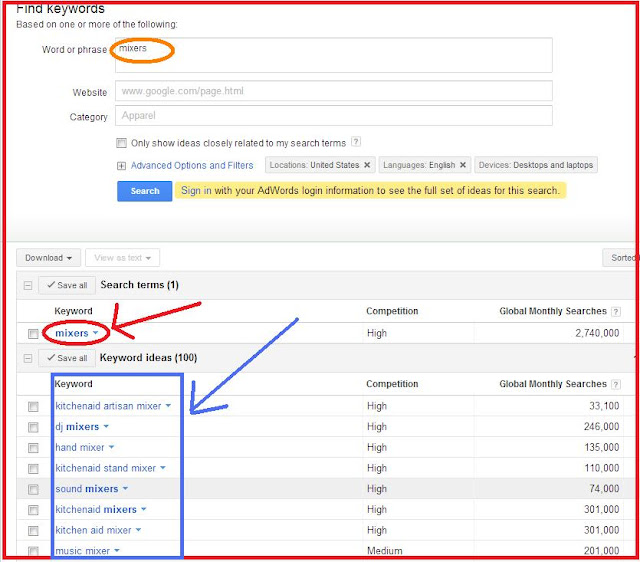Expand Advanced Options and Filters plus icon

pyautogui.click(x=121, y=166)
